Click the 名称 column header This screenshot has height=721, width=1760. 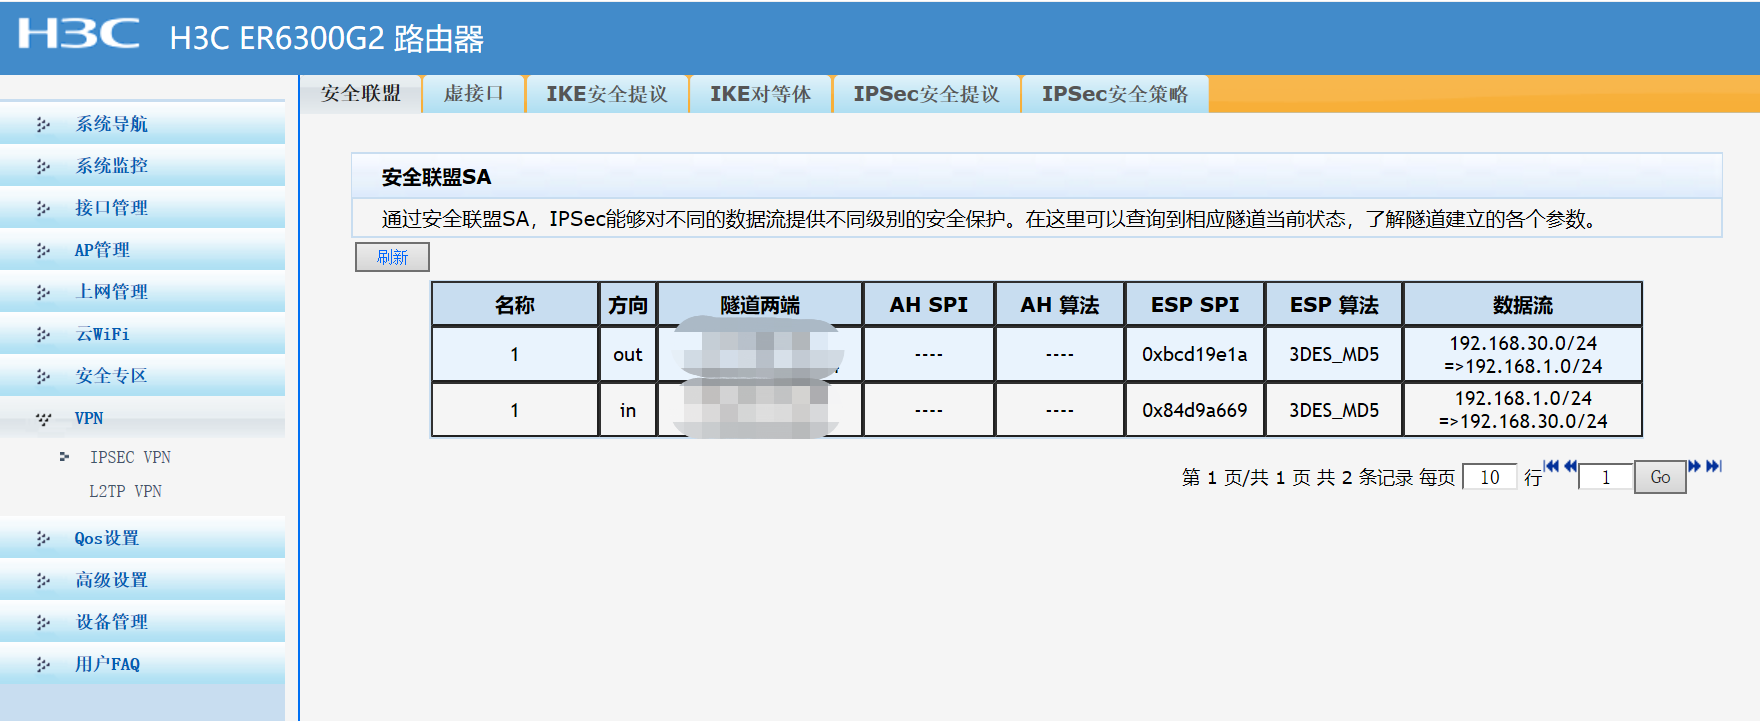515,305
